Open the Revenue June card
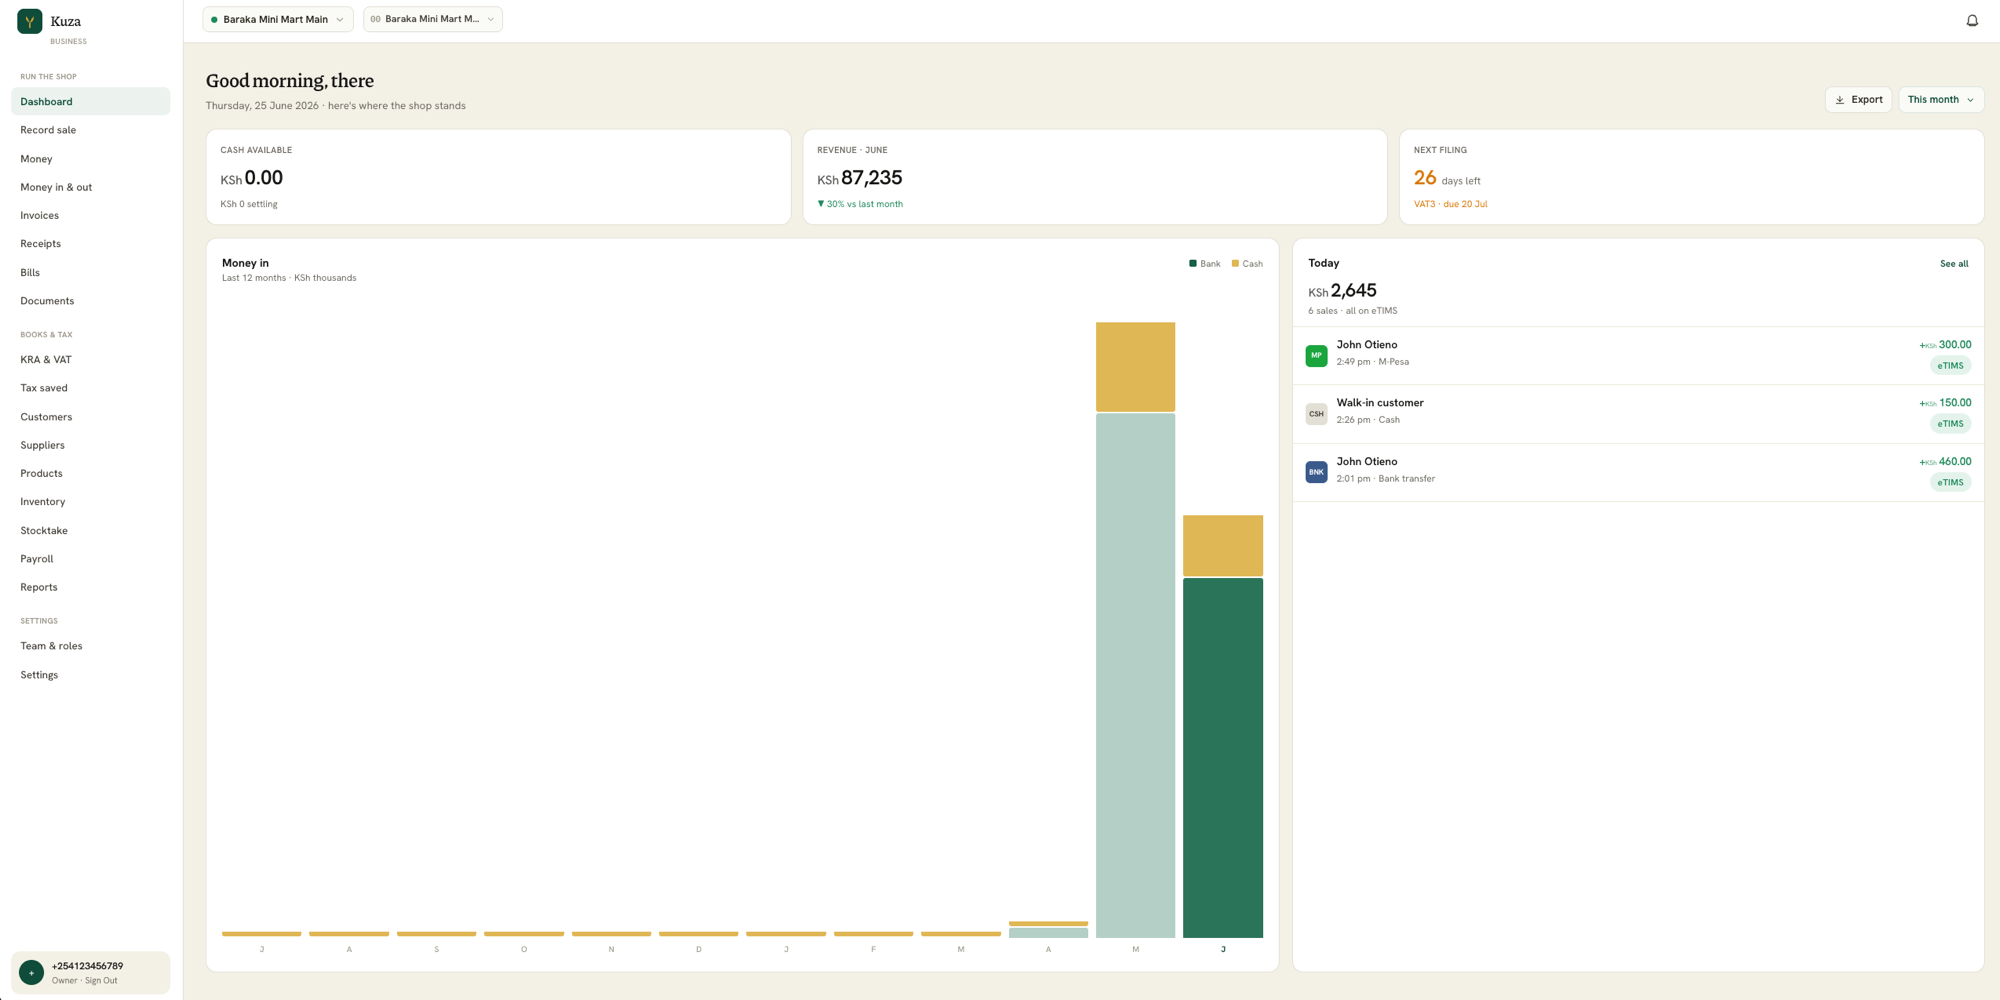The height and width of the screenshot is (1000, 2000). pos(1095,177)
